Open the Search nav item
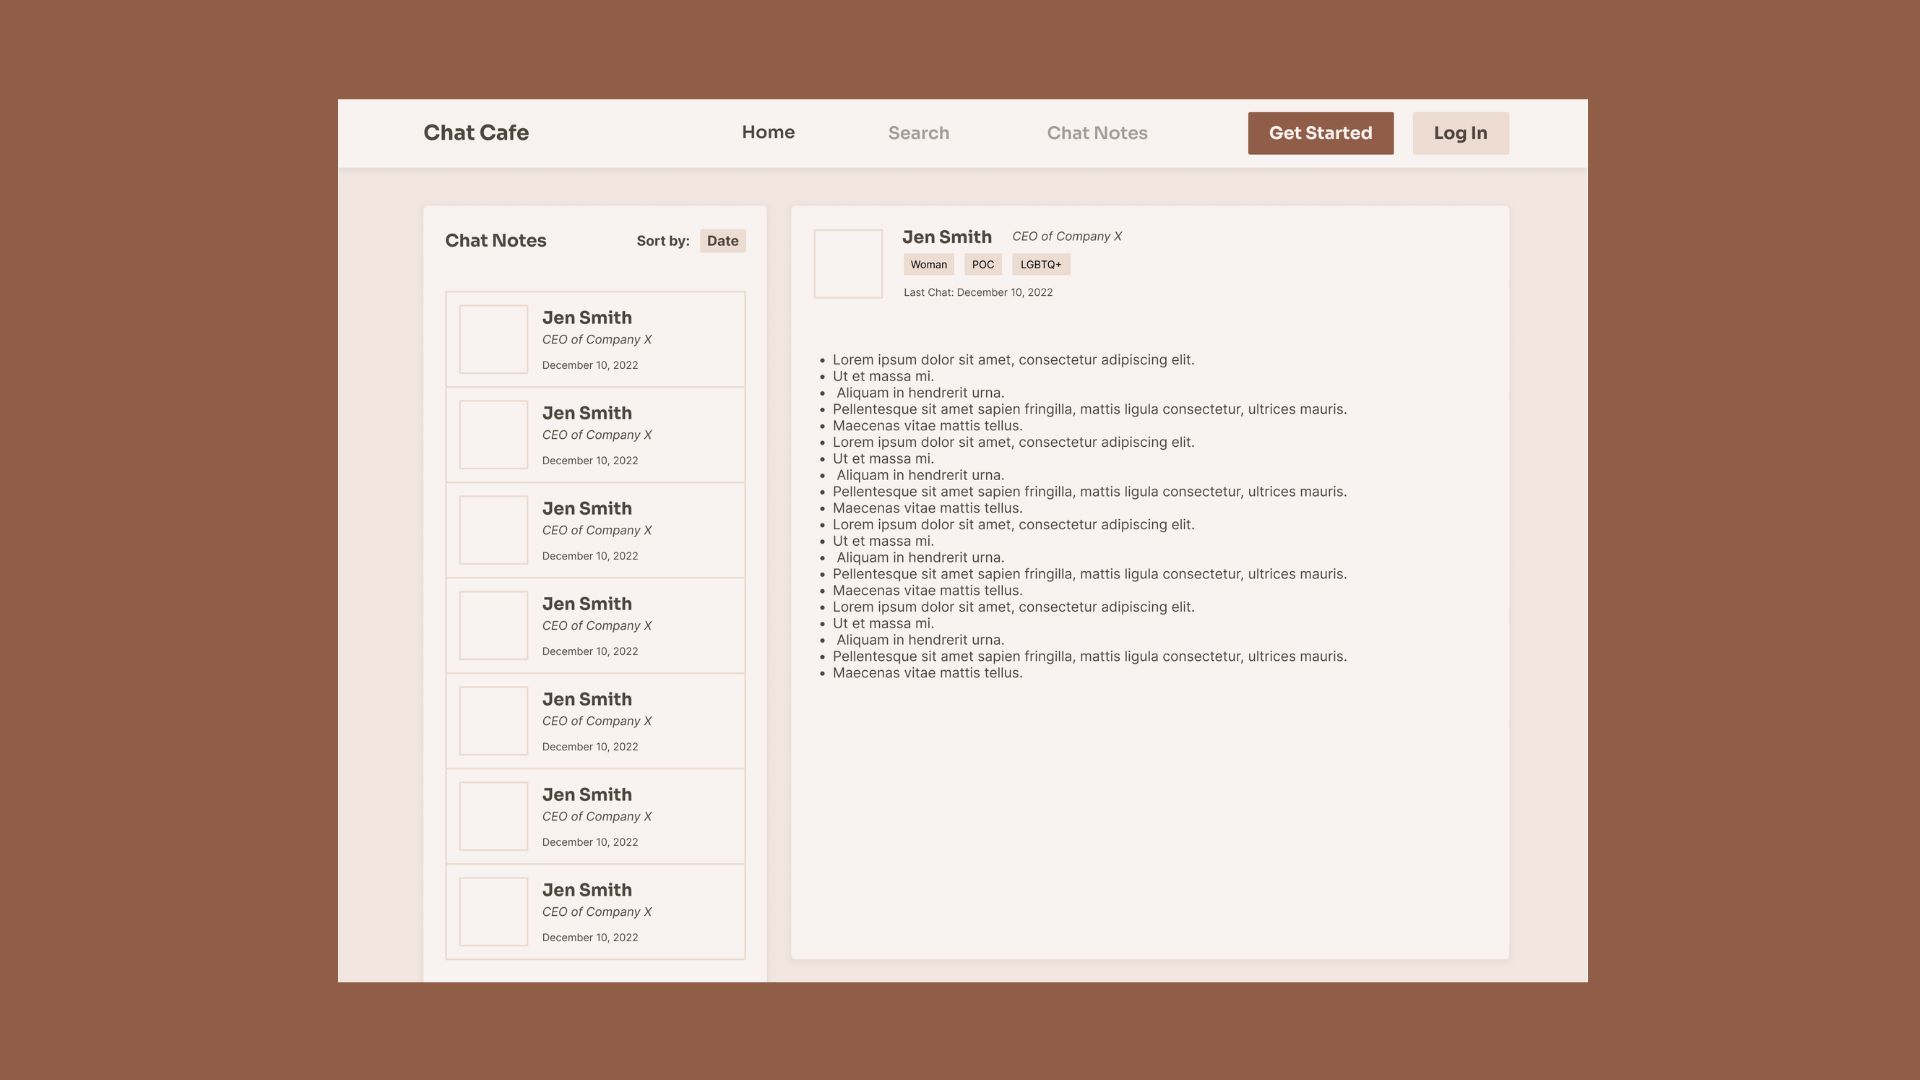1920x1080 pixels. pos(918,133)
